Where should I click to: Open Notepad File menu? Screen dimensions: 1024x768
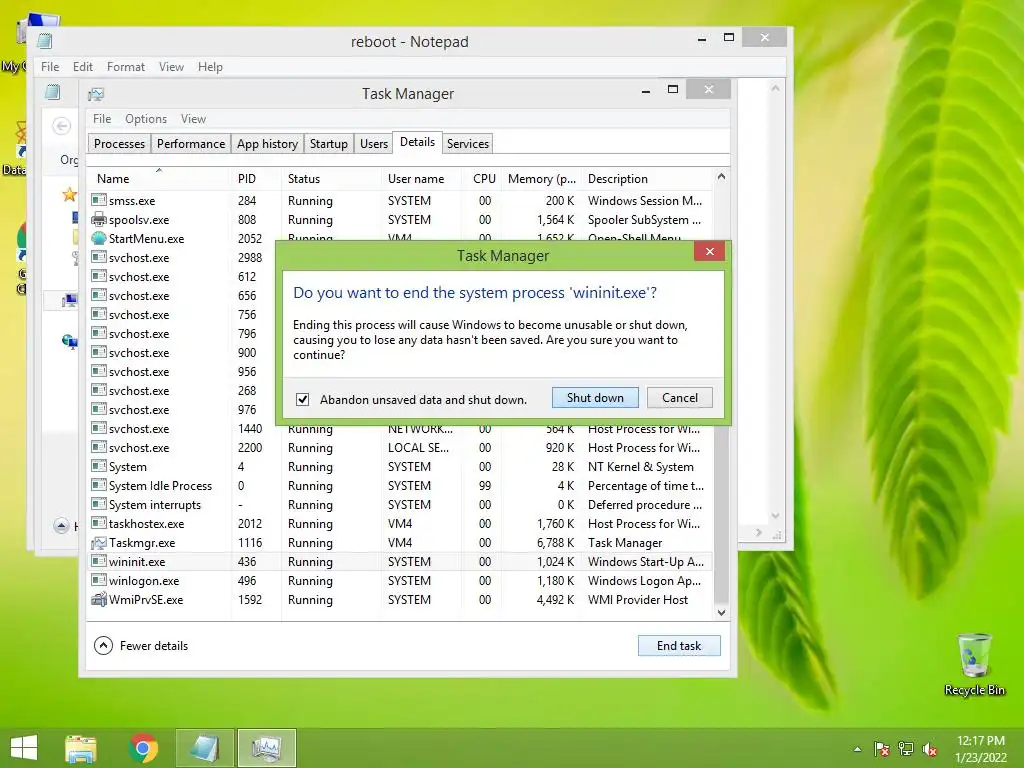click(50, 67)
